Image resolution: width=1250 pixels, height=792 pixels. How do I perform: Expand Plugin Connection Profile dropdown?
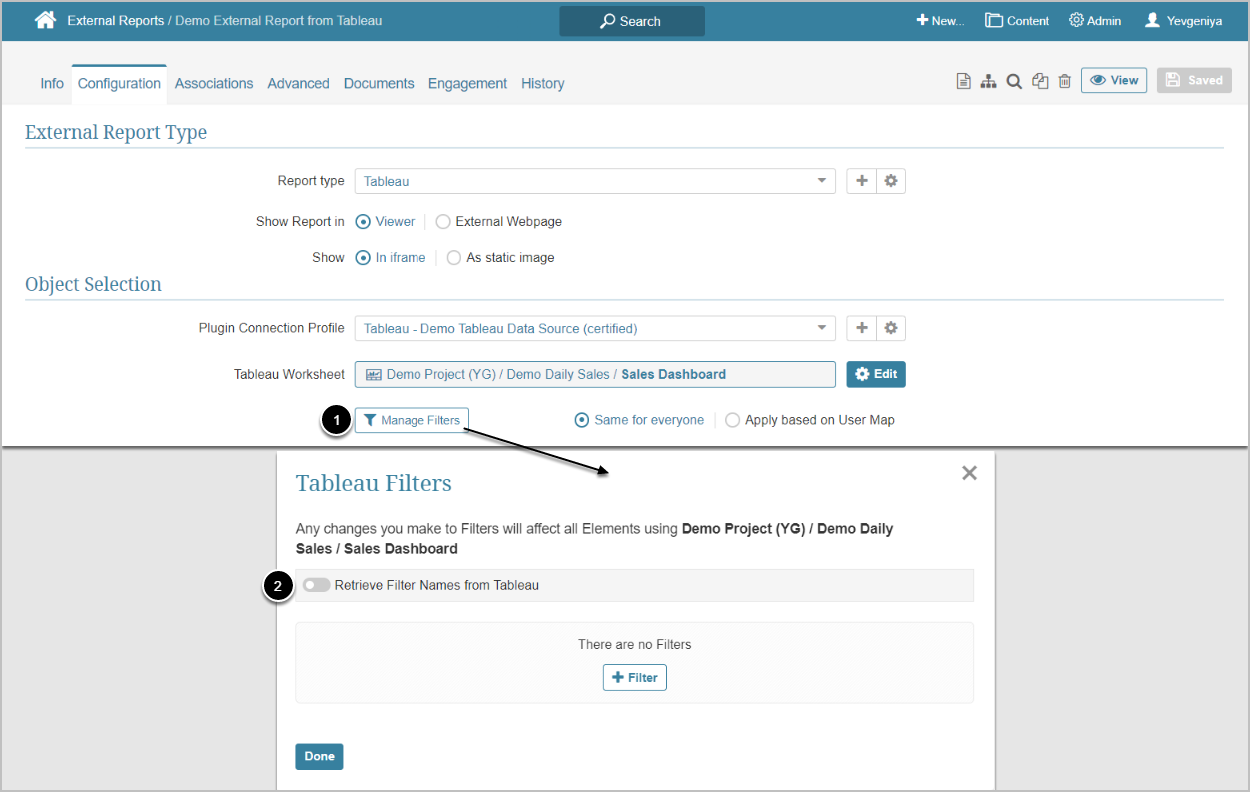click(x=595, y=328)
